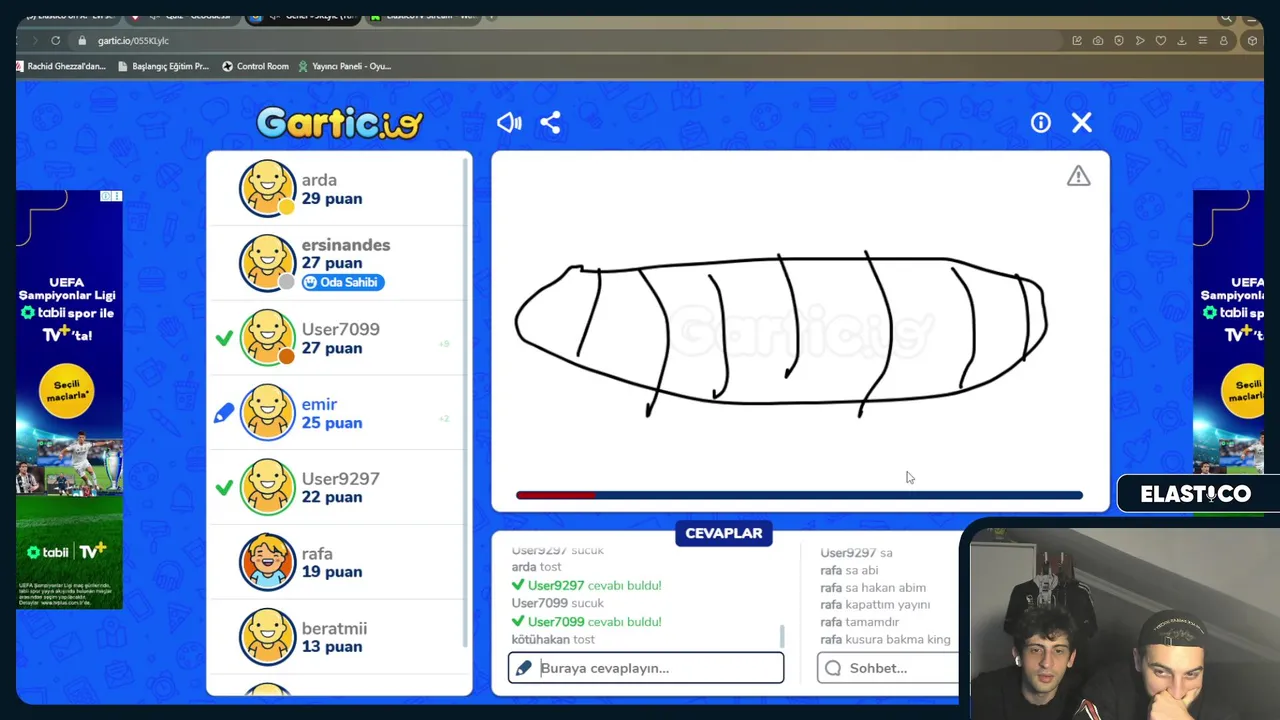
Task: Click the answers list scrollbar
Action: click(x=782, y=636)
